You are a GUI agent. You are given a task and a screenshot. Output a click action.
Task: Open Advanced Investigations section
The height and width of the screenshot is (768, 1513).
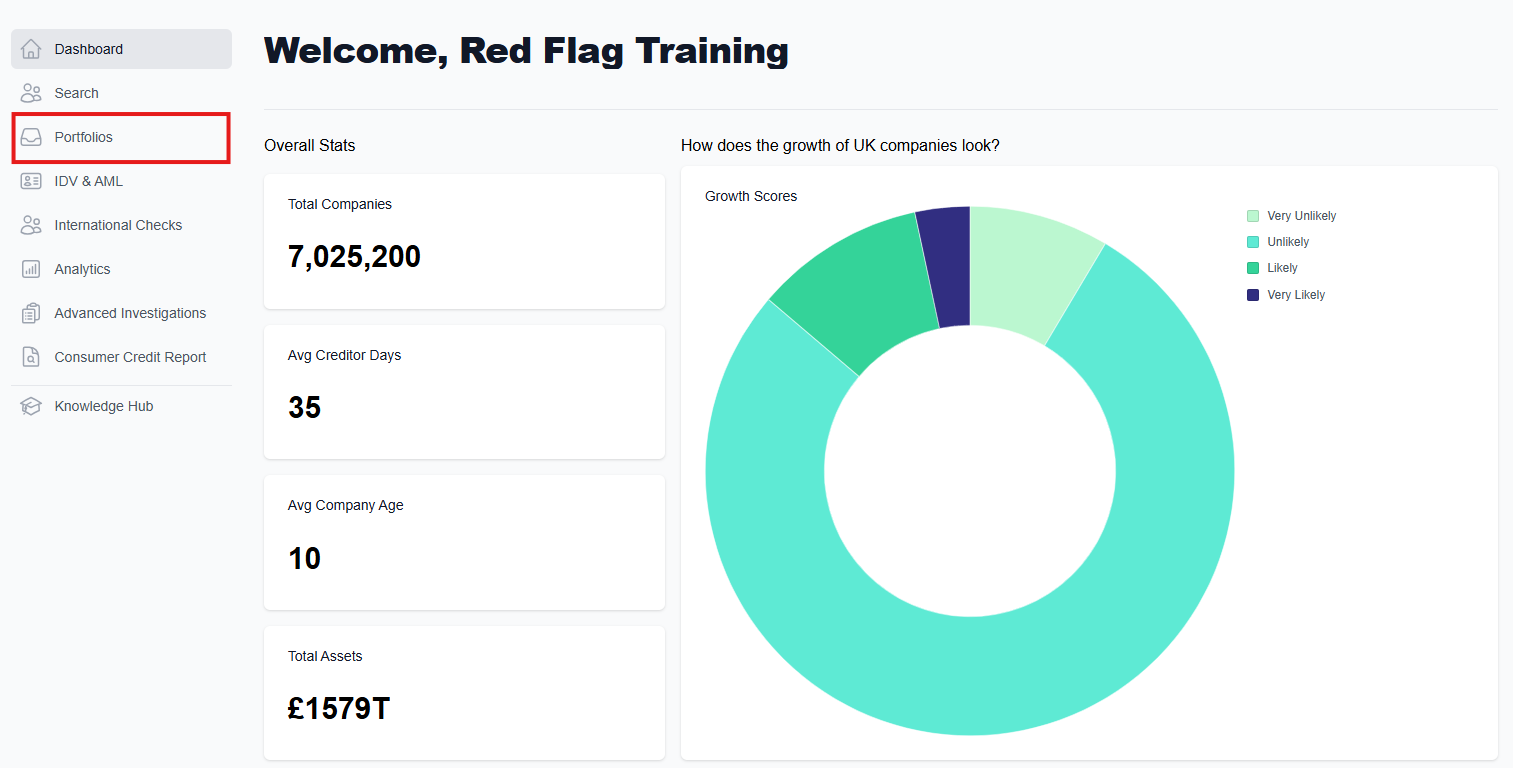(x=121, y=313)
